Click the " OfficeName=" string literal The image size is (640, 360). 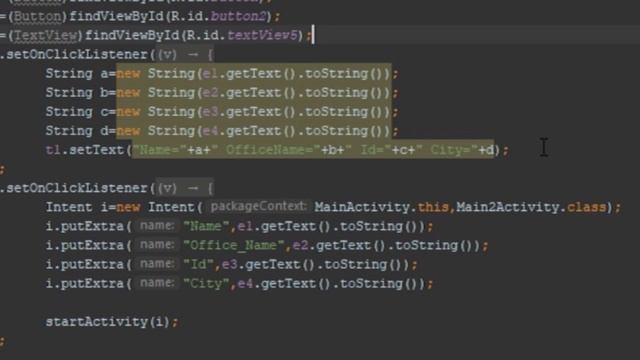pyautogui.click(x=269, y=150)
